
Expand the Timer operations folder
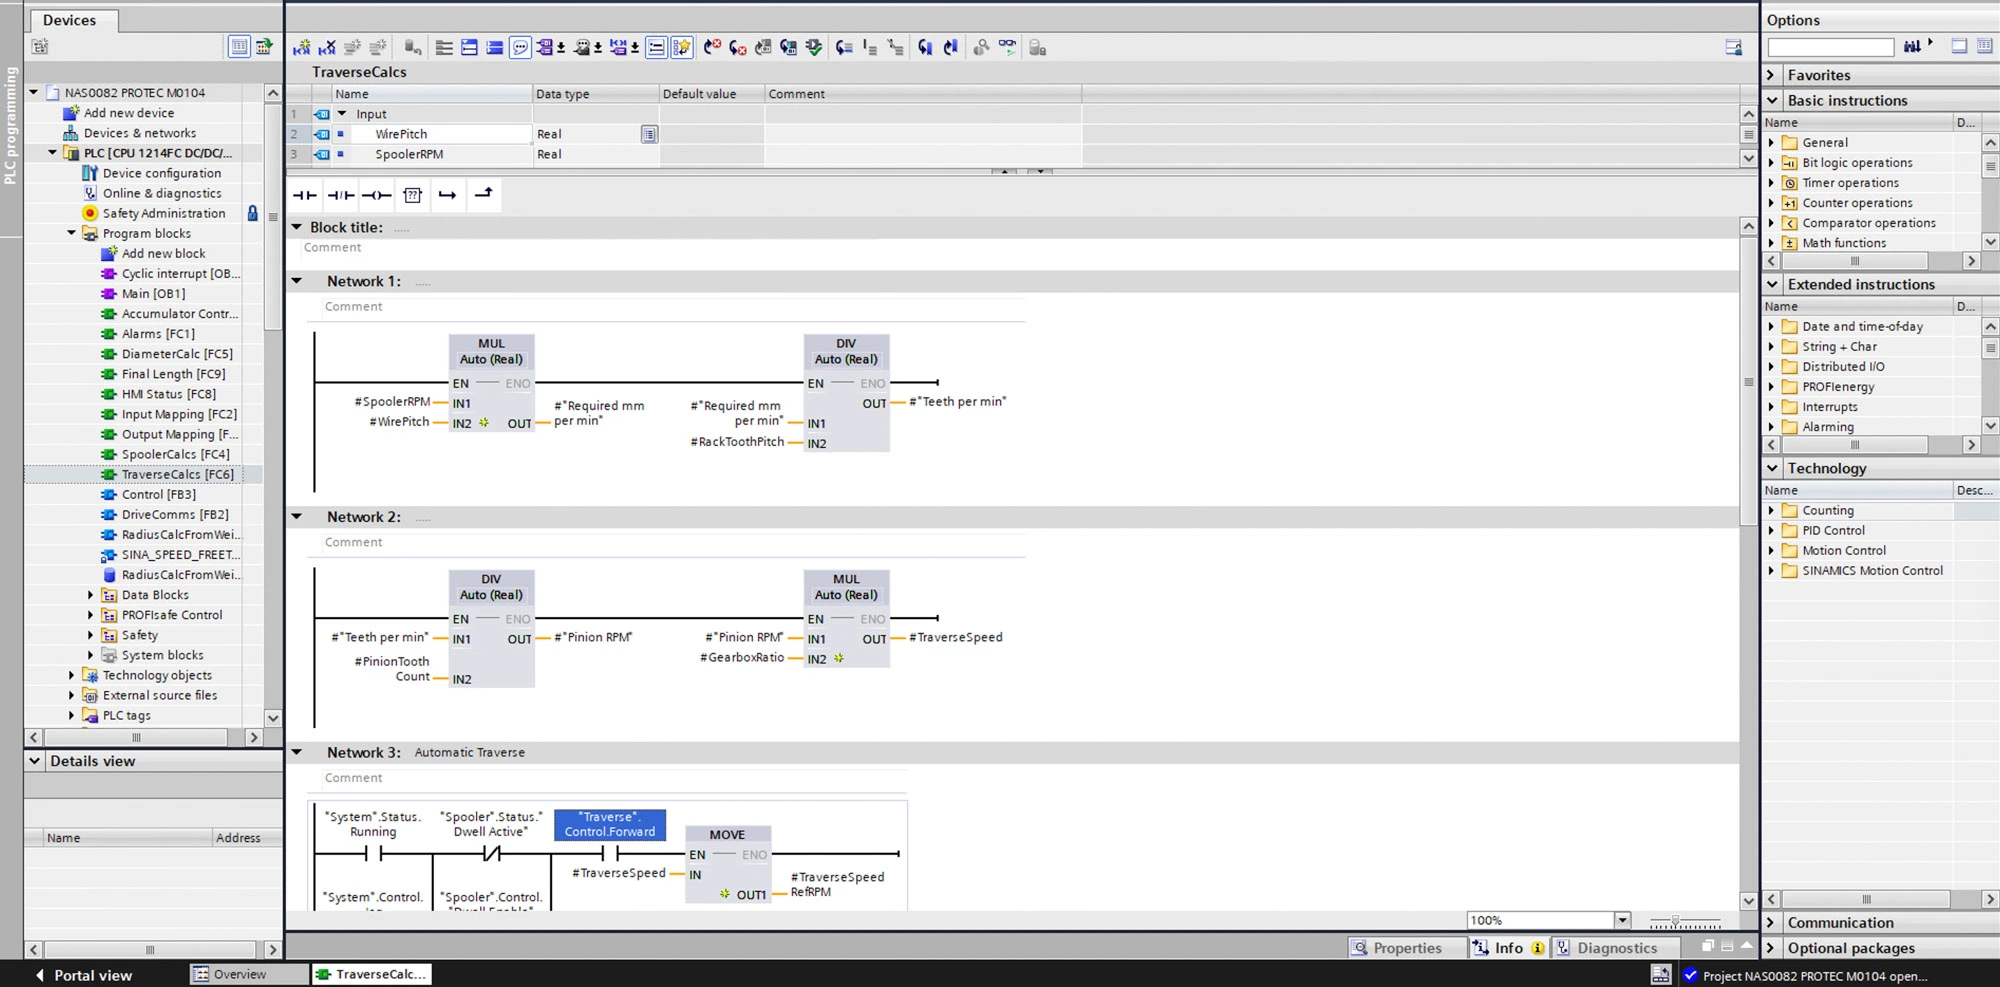[1771, 183]
